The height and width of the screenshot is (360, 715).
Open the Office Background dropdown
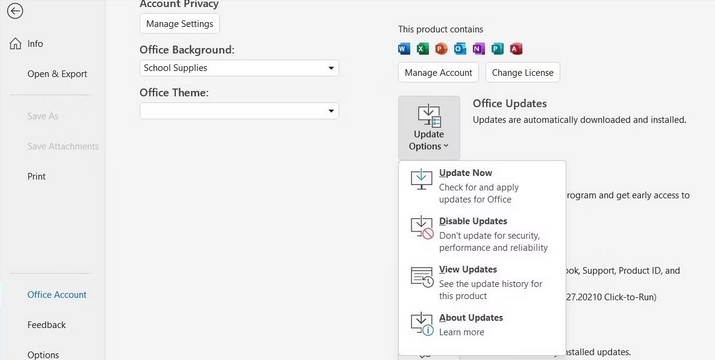pyautogui.click(x=239, y=68)
